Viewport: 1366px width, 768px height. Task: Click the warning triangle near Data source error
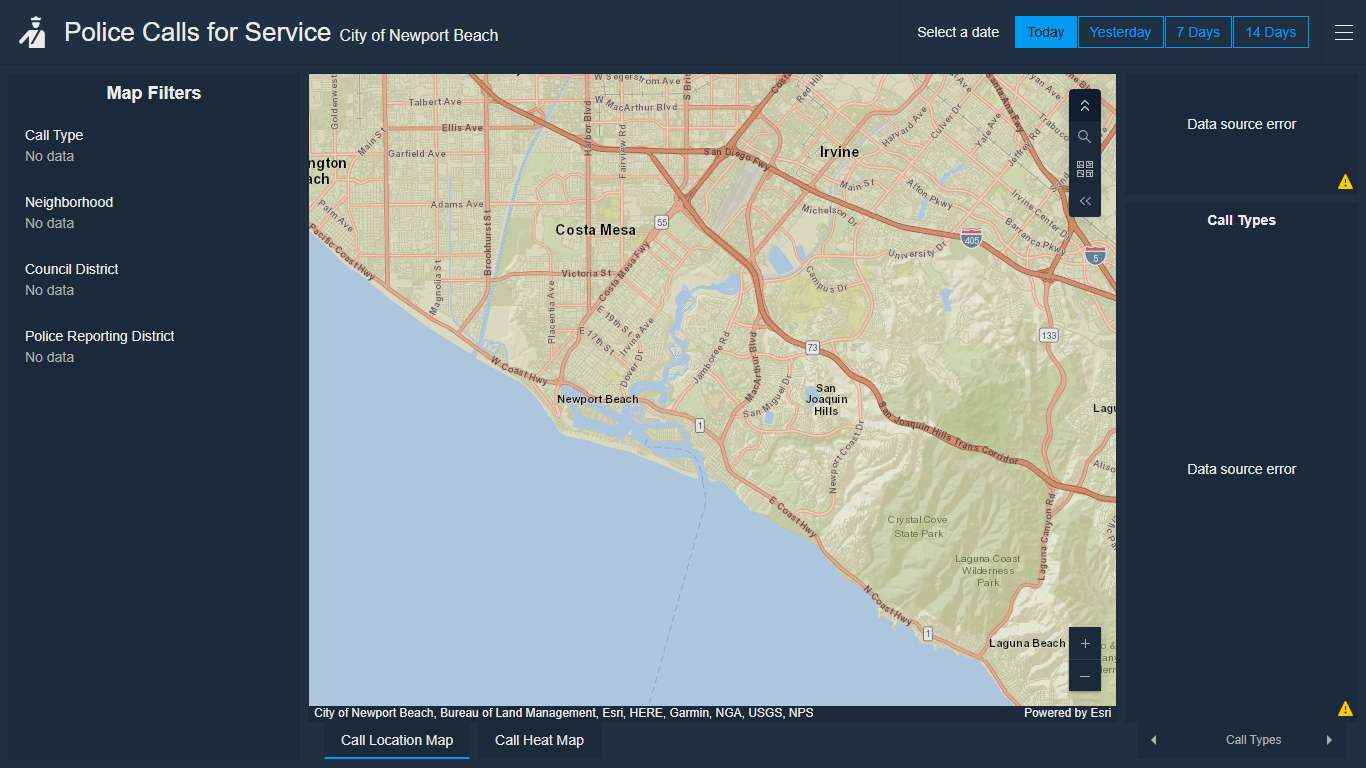pos(1345,181)
